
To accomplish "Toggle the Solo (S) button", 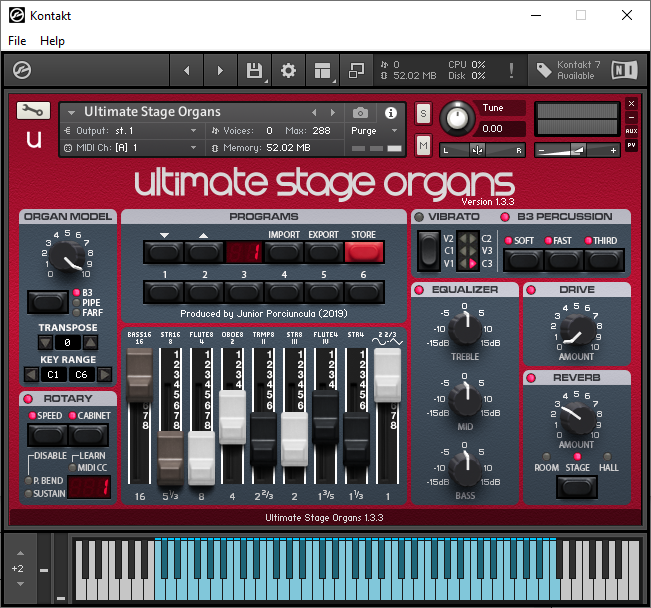I will click(423, 113).
